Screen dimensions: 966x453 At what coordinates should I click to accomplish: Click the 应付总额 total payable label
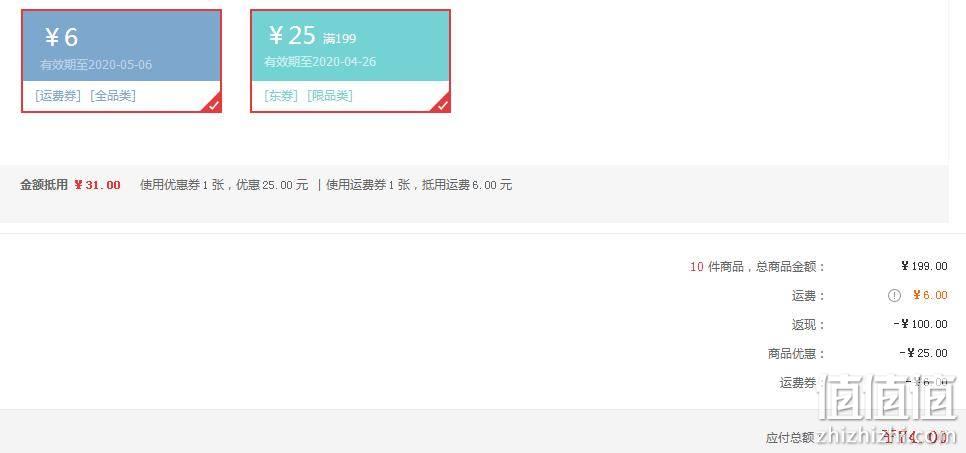pyautogui.click(x=790, y=438)
